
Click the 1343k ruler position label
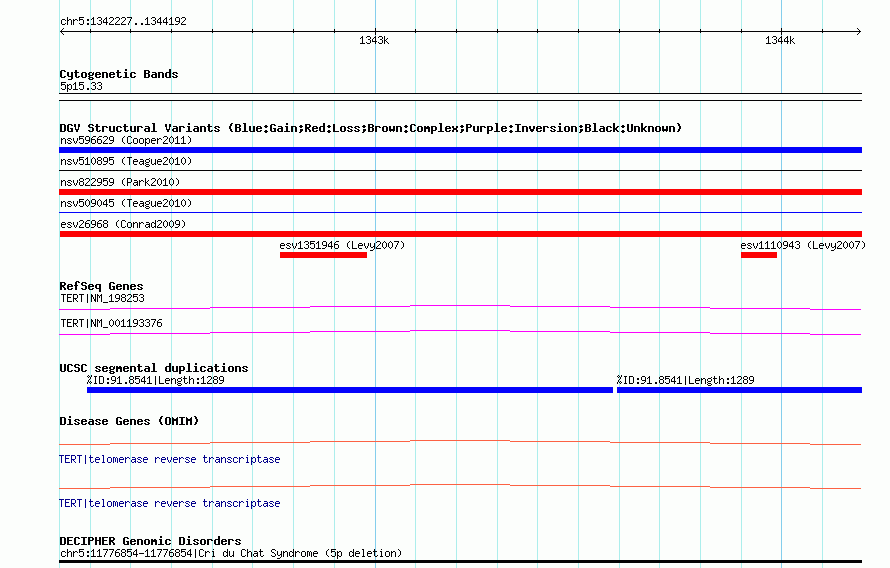point(374,40)
